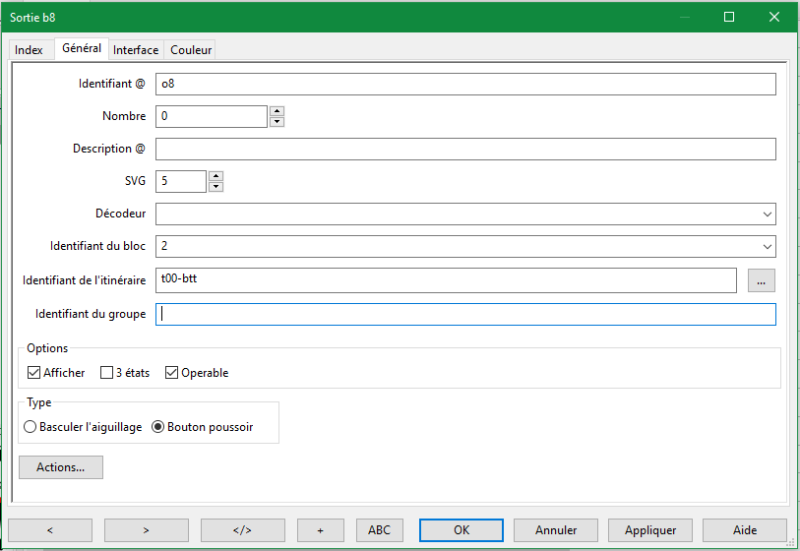
Task: Toggle the Operable checkbox
Action: (172, 373)
